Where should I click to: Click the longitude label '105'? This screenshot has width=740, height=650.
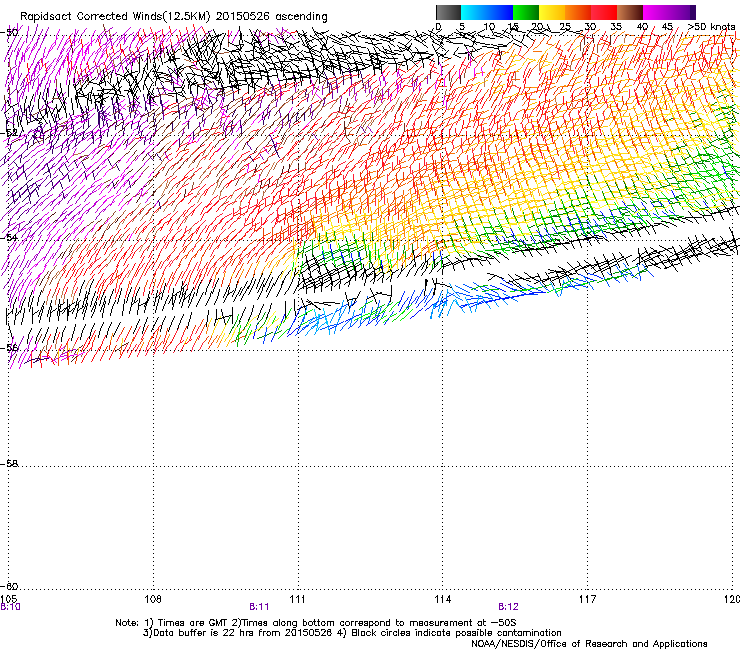[x=8, y=599]
